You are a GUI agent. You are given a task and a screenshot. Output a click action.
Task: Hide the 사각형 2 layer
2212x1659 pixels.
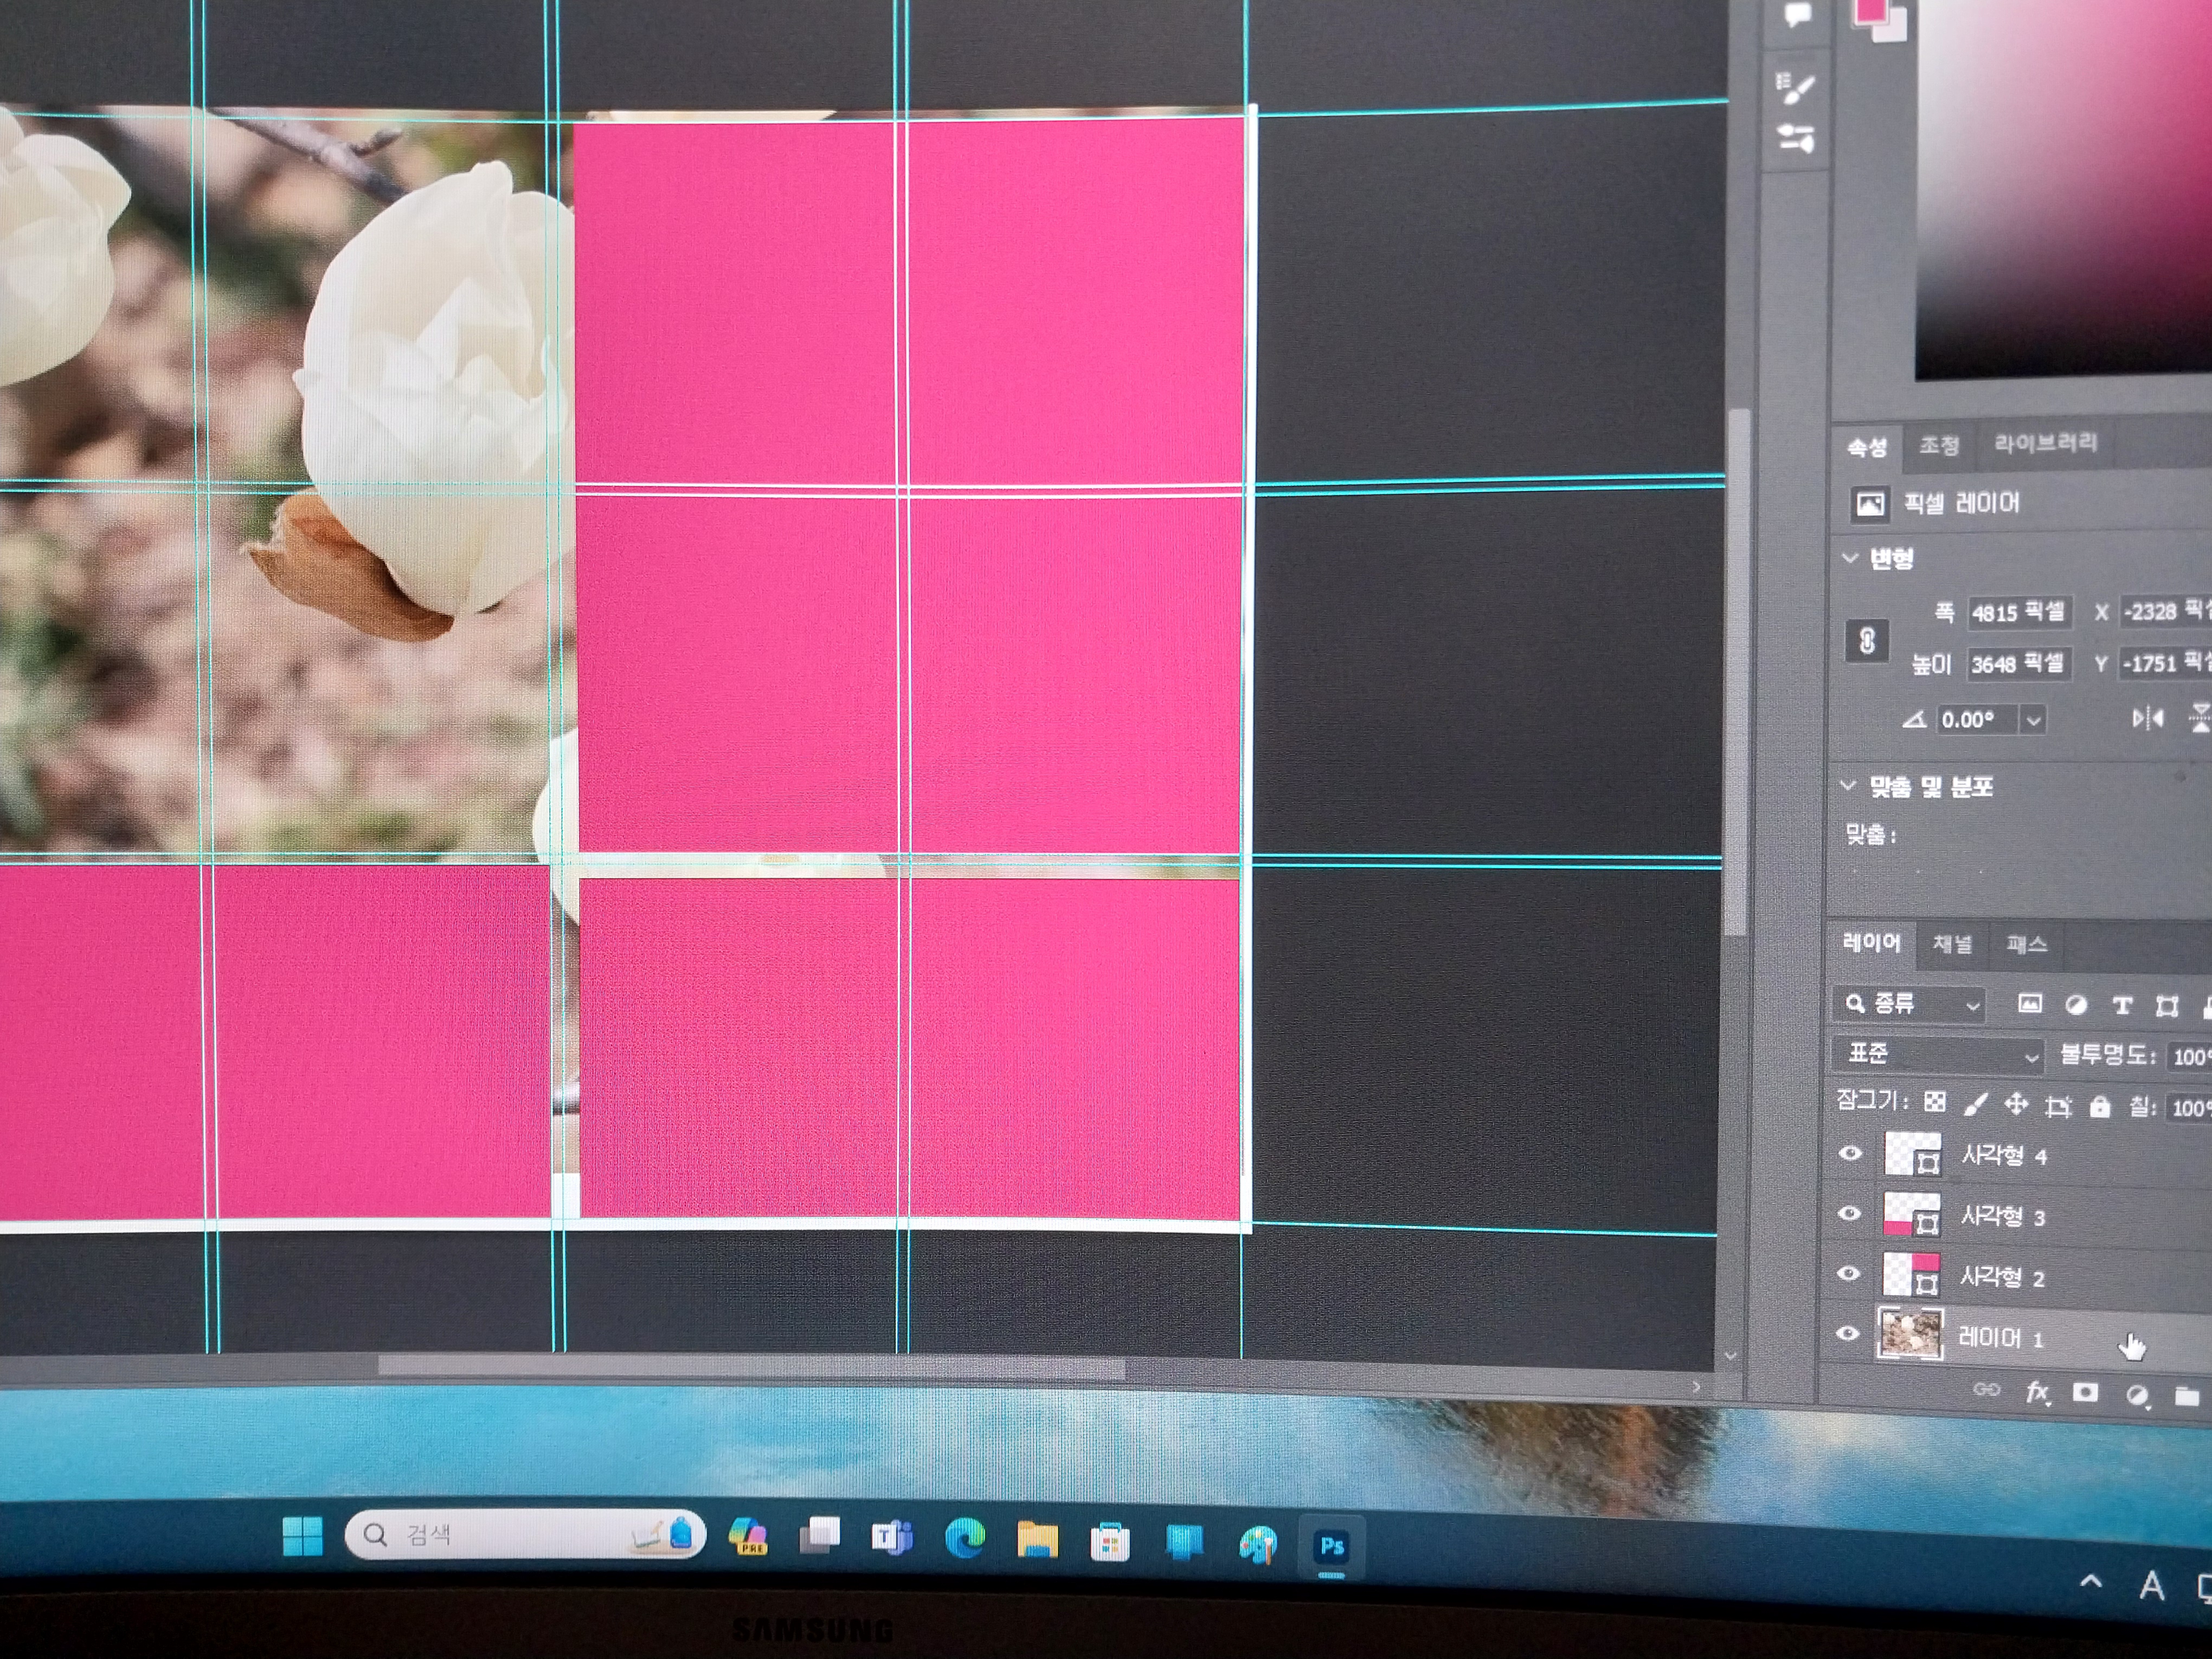coord(1849,1273)
